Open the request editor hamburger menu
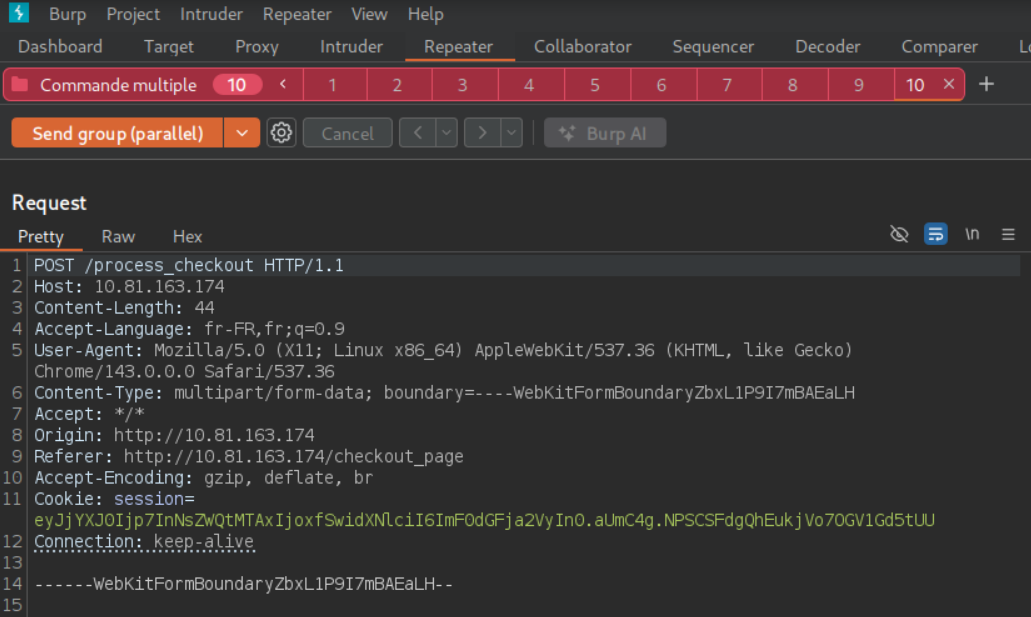The height and width of the screenshot is (617, 1031). click(1008, 234)
